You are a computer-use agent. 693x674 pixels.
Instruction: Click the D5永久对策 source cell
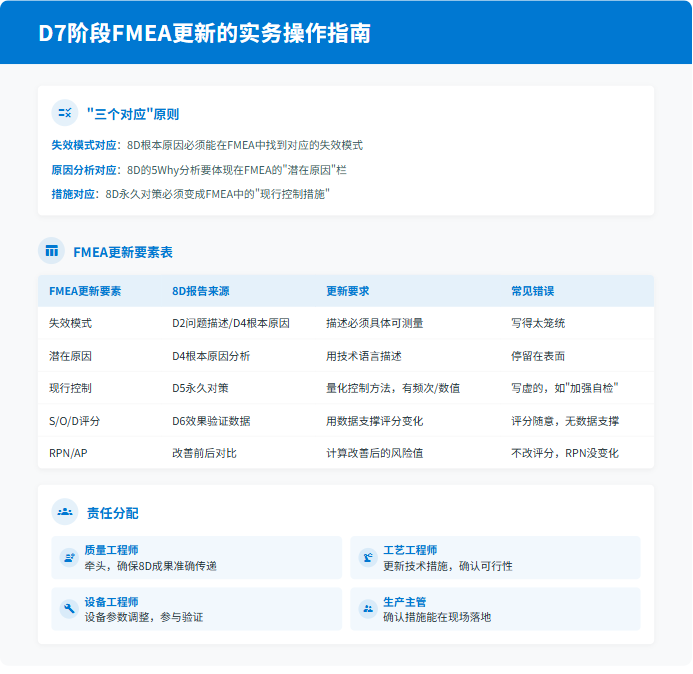(x=200, y=388)
